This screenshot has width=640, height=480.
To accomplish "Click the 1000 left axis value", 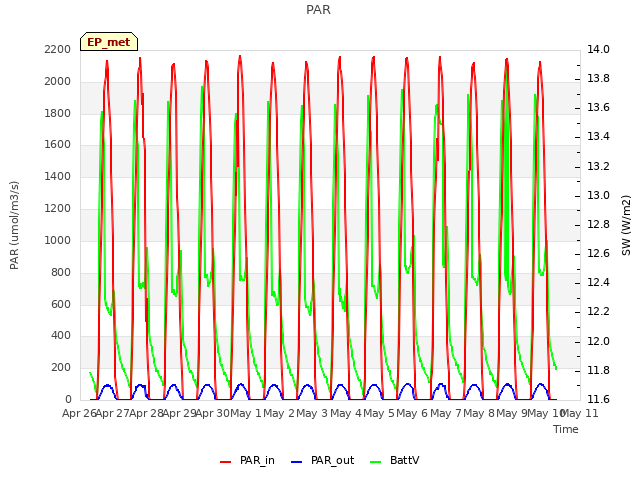I will [x=58, y=240].
